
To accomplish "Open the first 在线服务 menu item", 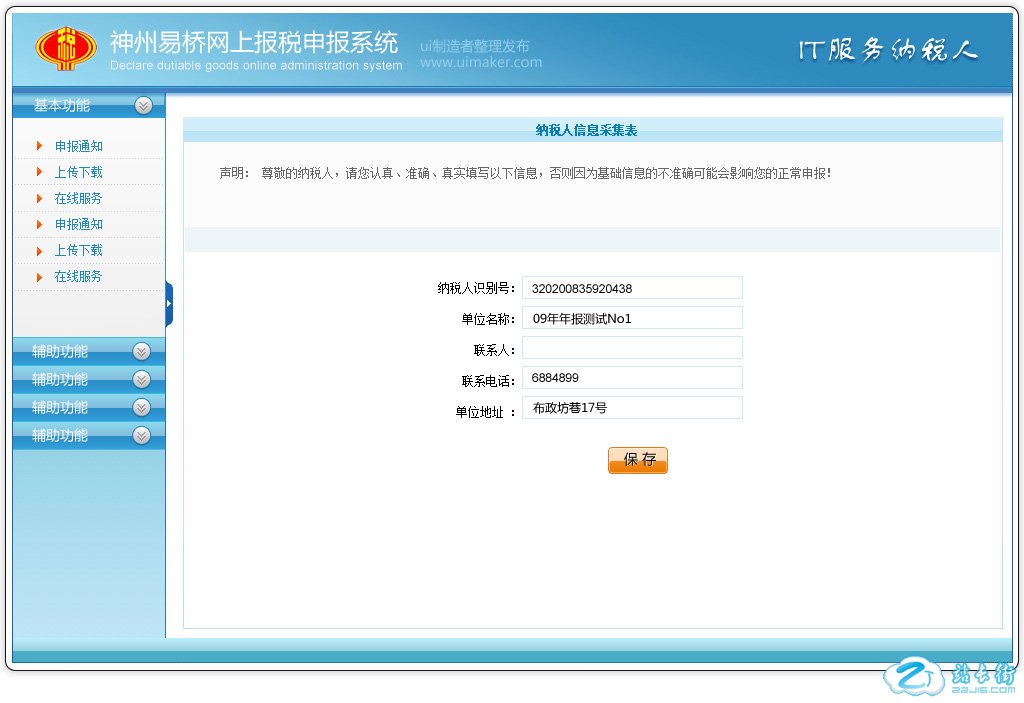I will pyautogui.click(x=78, y=198).
